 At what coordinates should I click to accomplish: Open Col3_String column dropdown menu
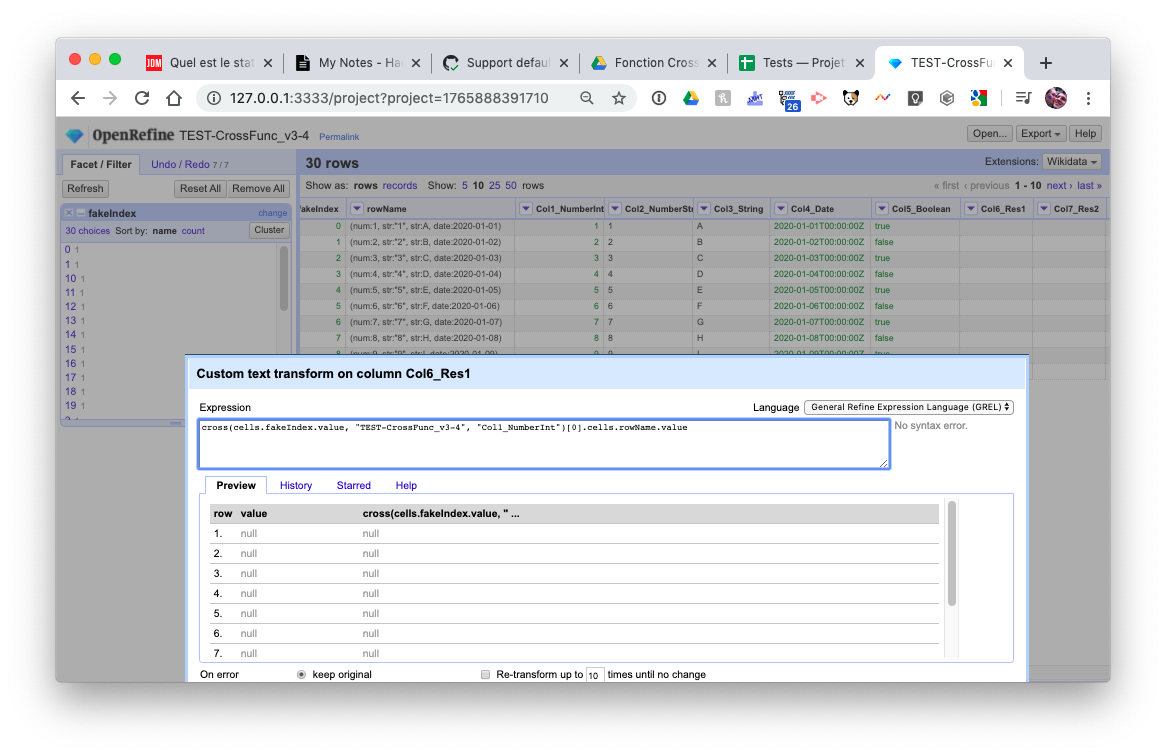click(x=704, y=209)
